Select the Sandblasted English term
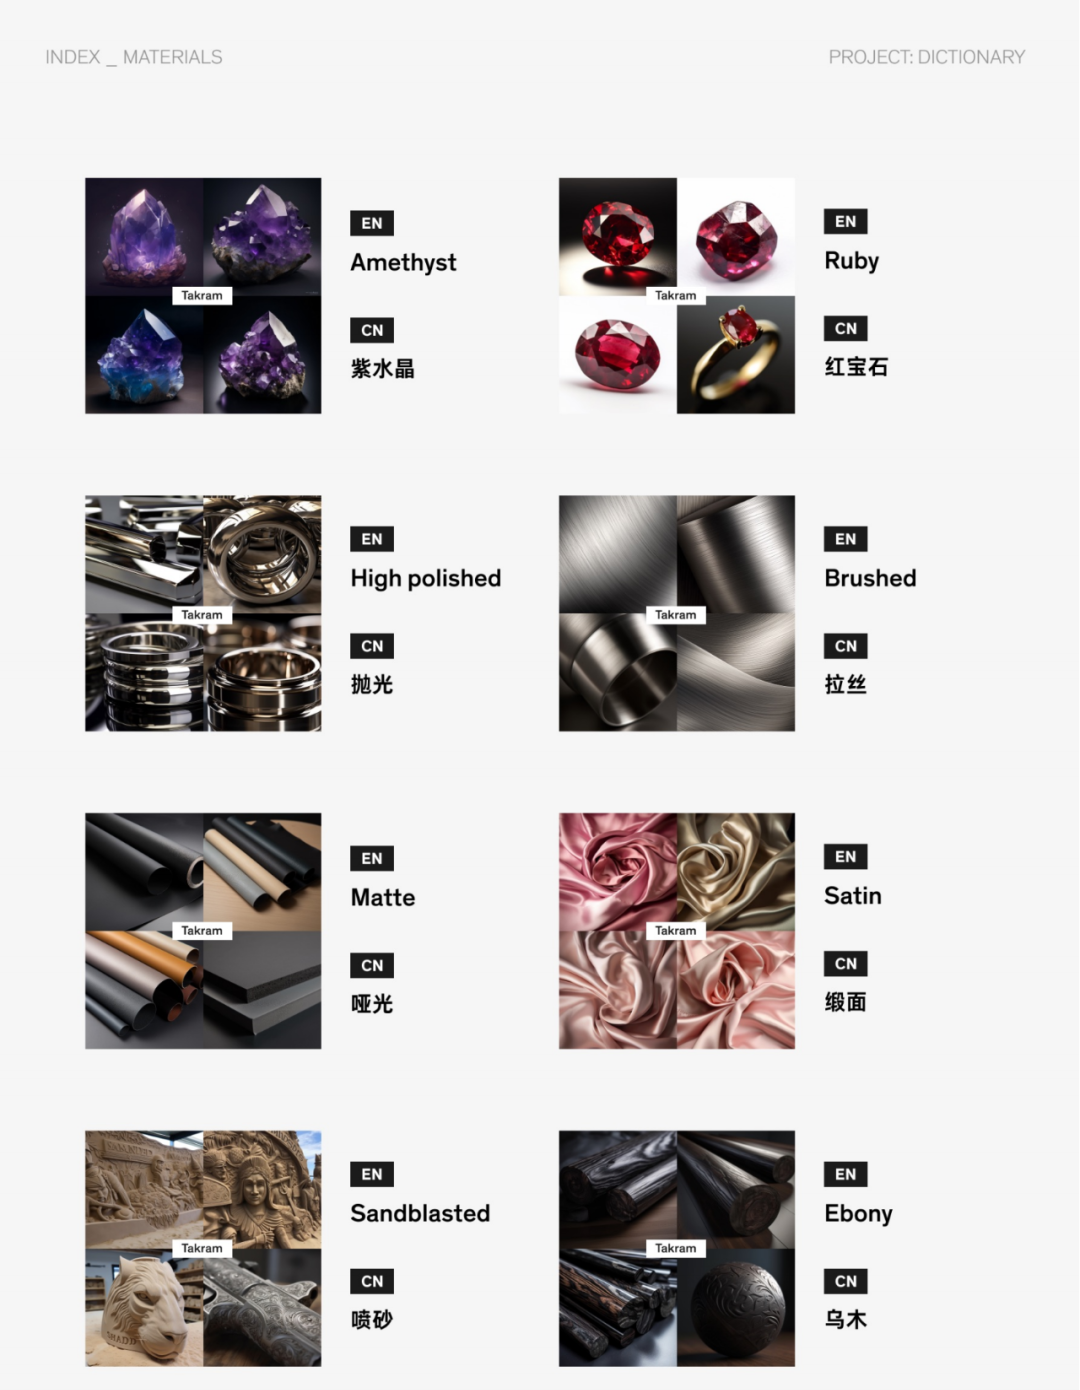The width and height of the screenshot is (1080, 1390). point(420,1213)
